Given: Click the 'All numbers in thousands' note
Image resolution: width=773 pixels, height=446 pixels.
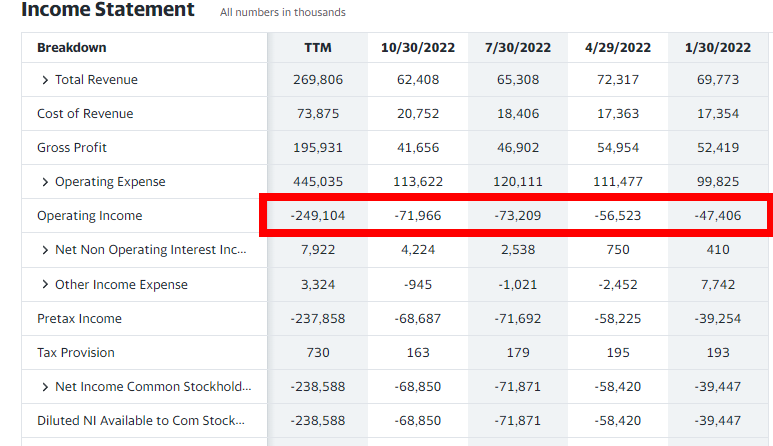Looking at the screenshot, I should coord(283,12).
